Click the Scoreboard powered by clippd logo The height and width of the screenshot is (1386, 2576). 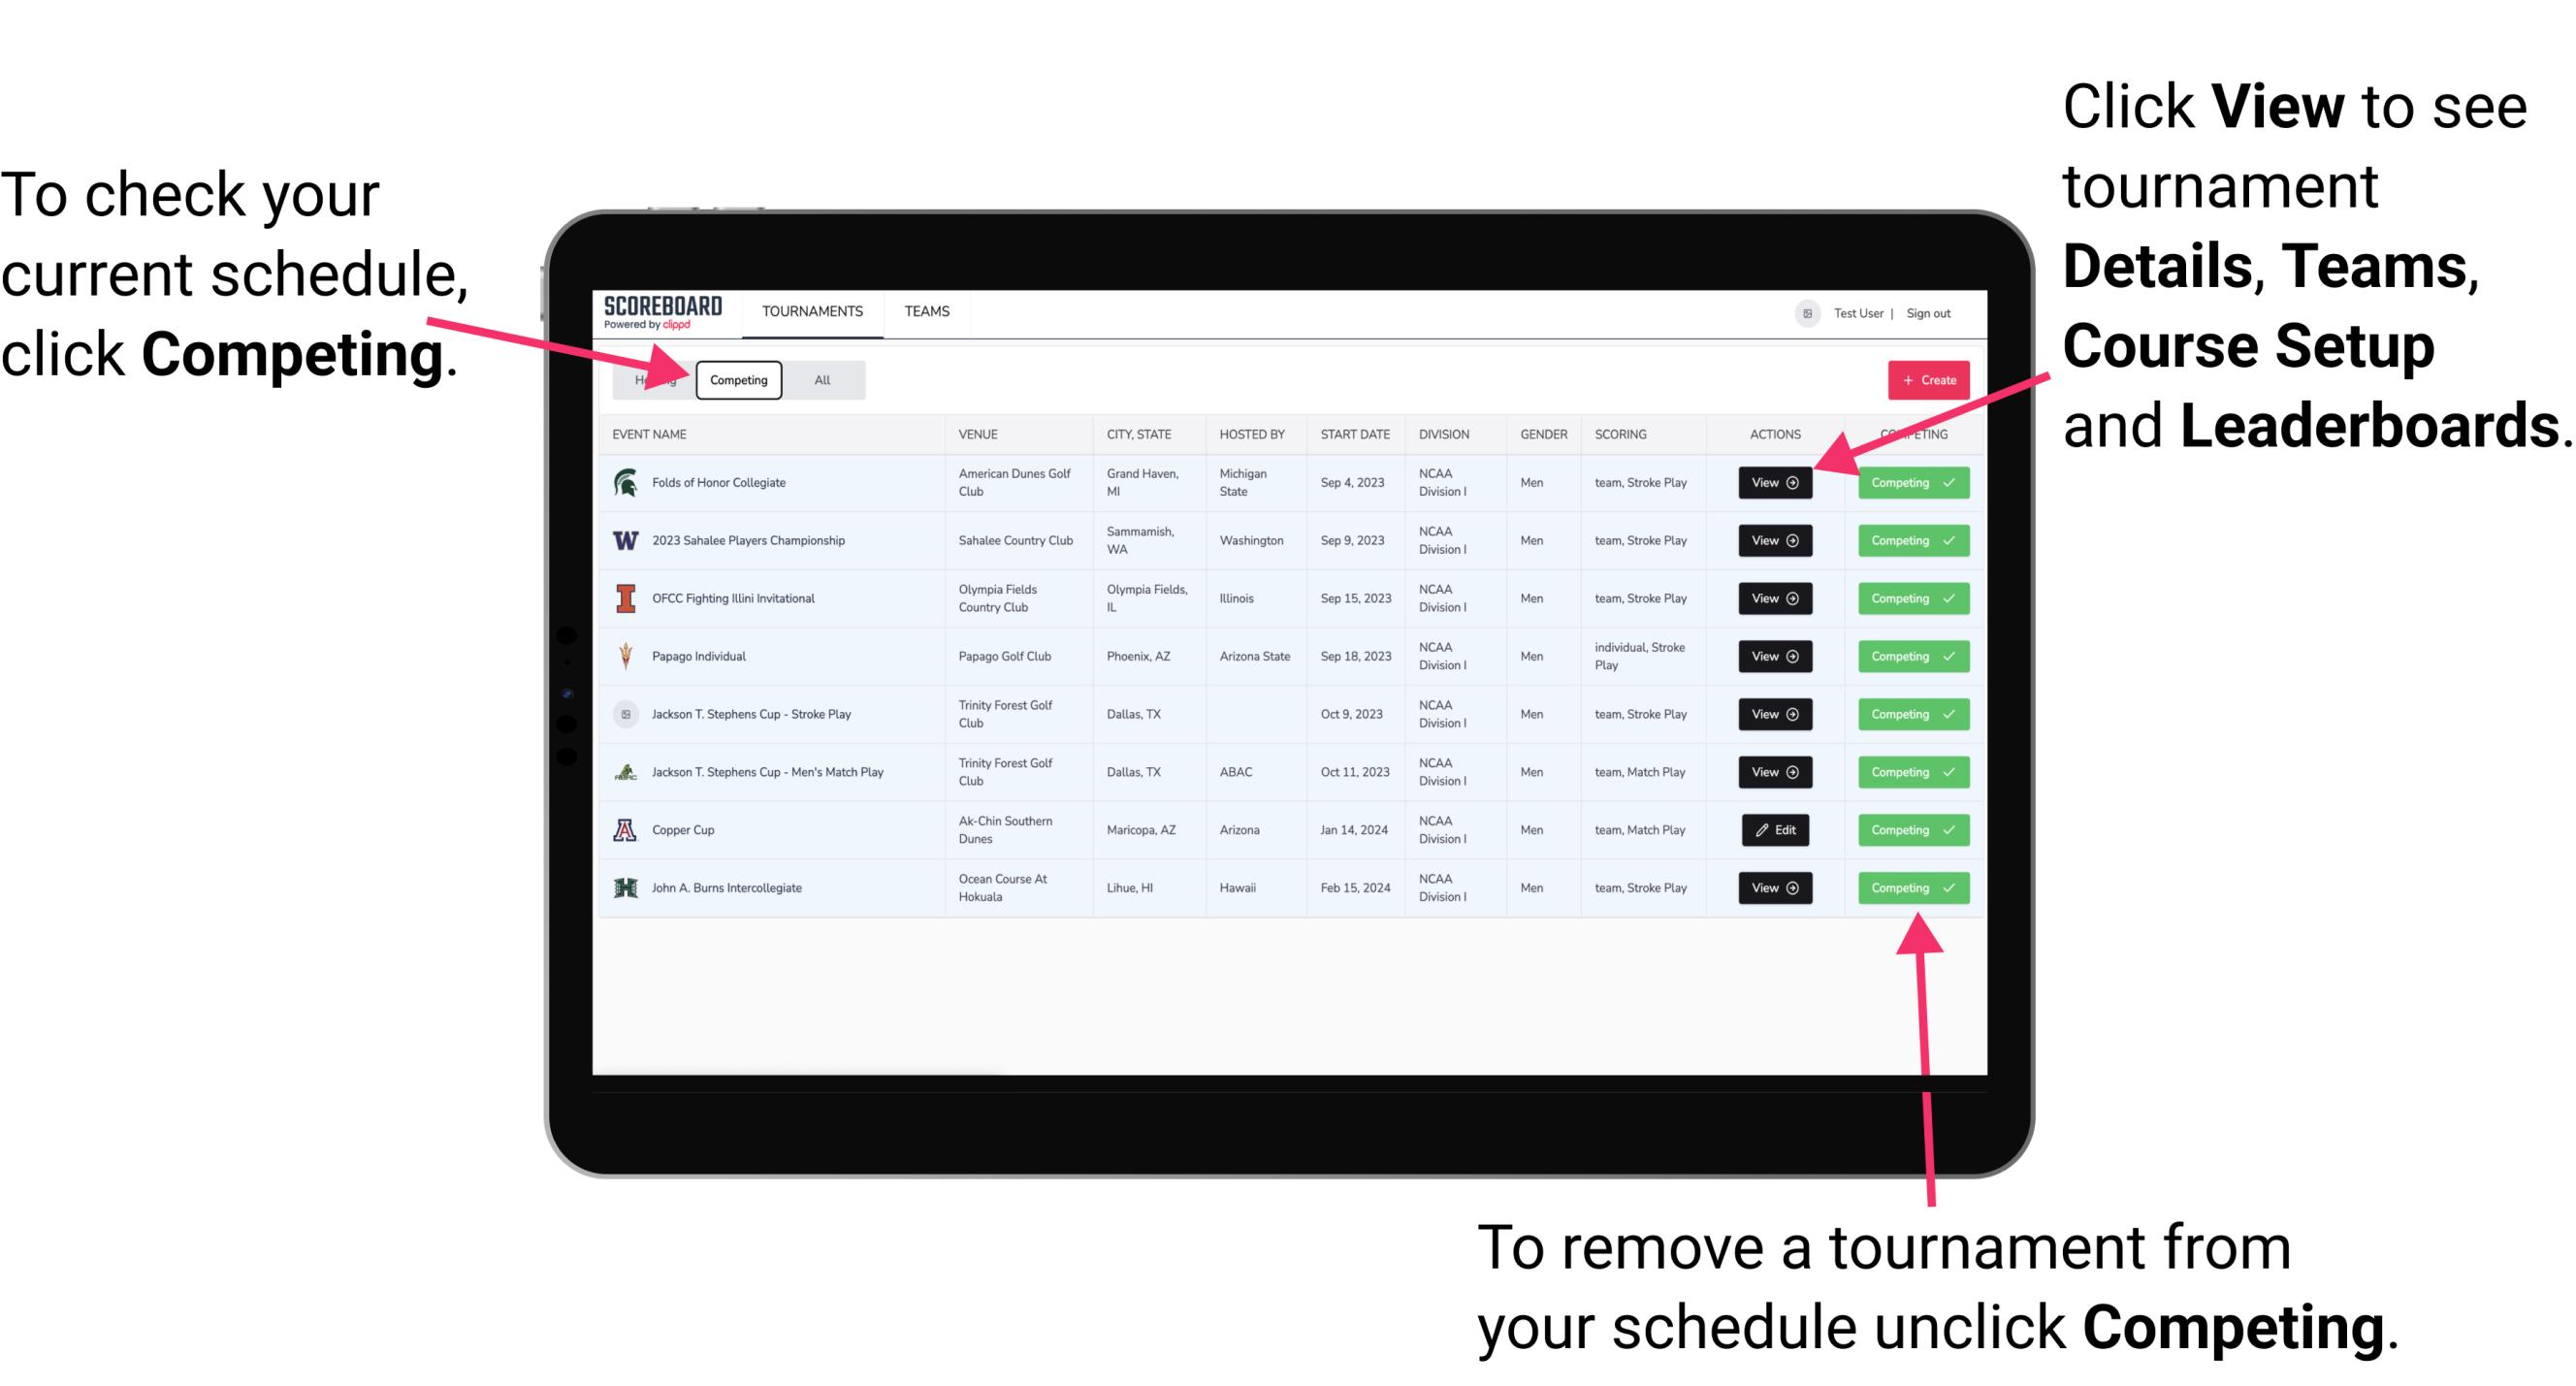pos(661,312)
